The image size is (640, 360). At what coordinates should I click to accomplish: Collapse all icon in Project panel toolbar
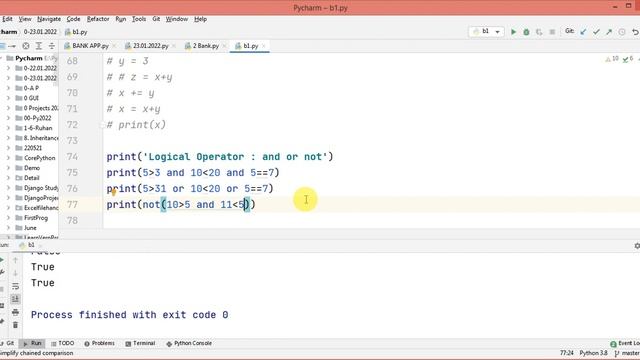tap(52, 46)
